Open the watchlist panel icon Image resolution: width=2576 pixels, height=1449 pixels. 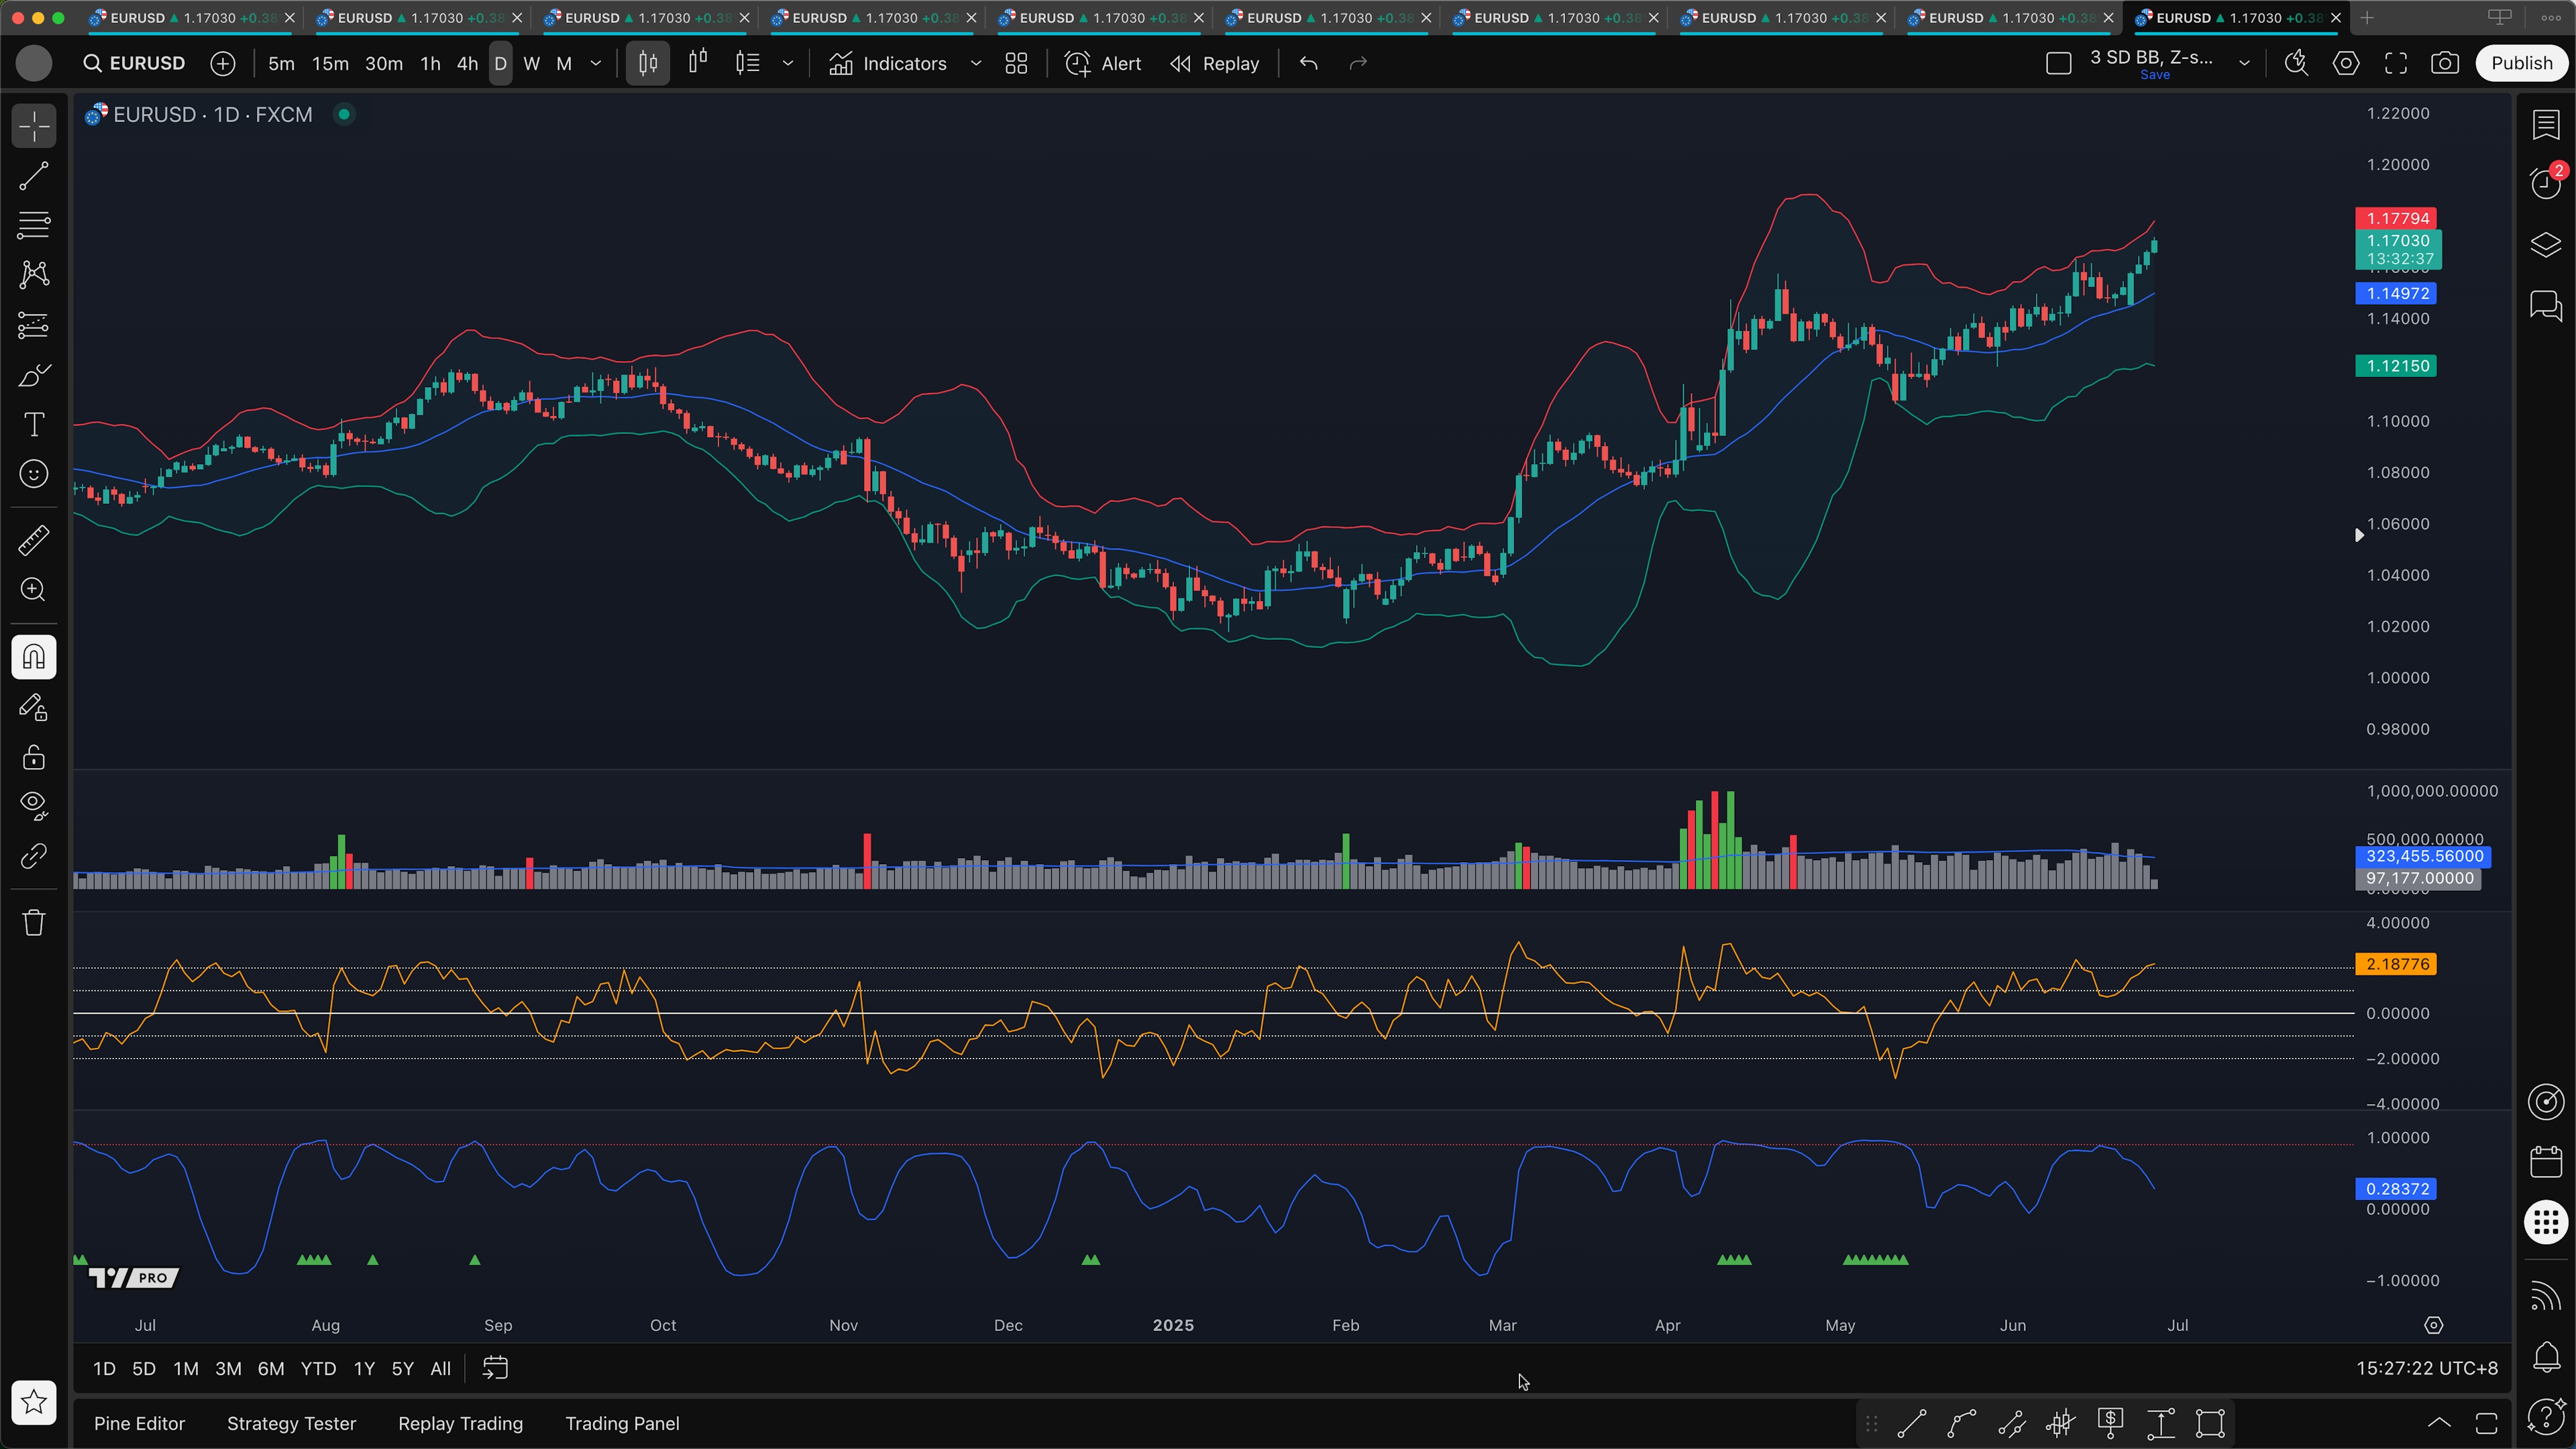(x=2546, y=125)
